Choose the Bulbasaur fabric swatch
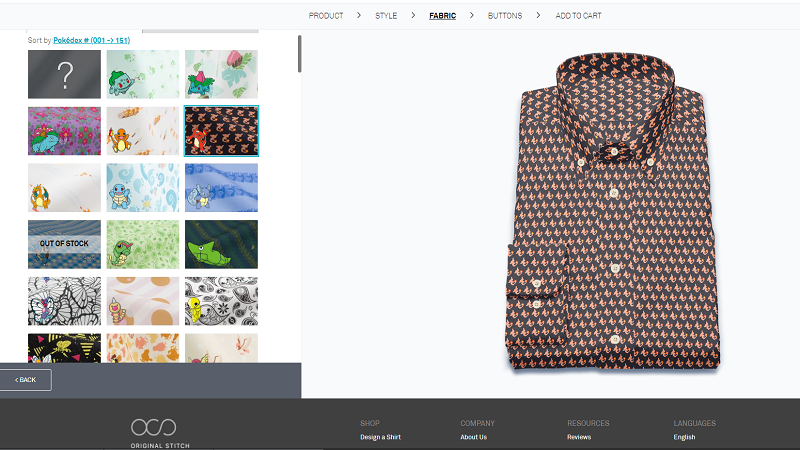 (x=143, y=74)
